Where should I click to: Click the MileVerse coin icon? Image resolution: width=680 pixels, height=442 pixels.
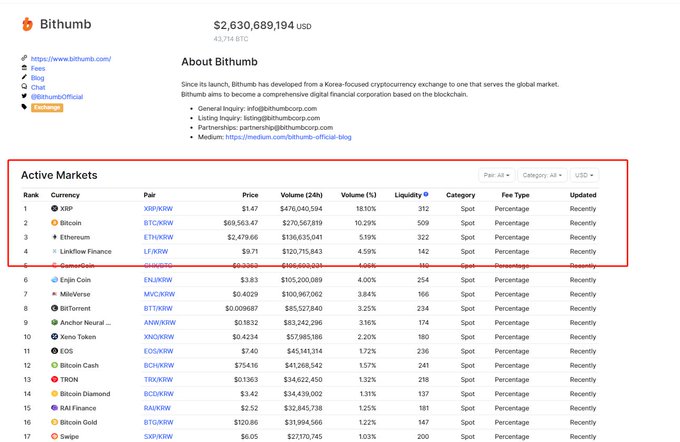tap(54, 294)
